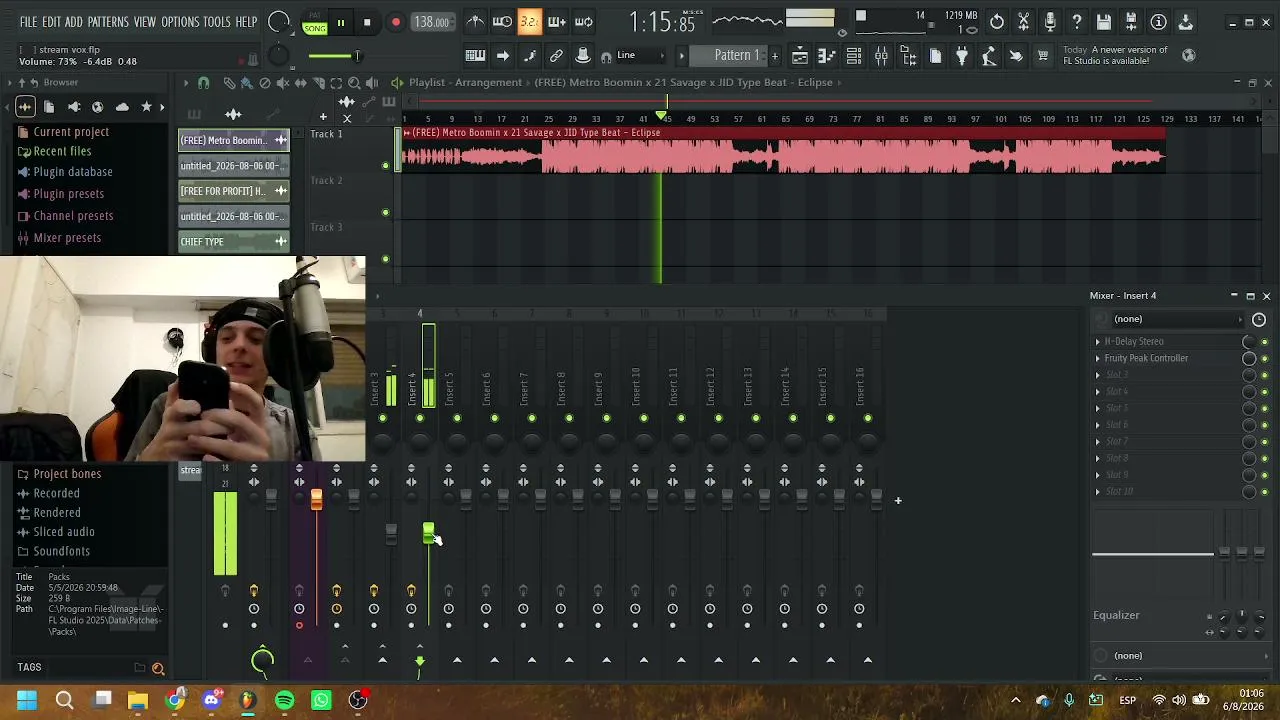
Task: Expand the H-Delay Stereo slot arrow
Action: 1098,342
